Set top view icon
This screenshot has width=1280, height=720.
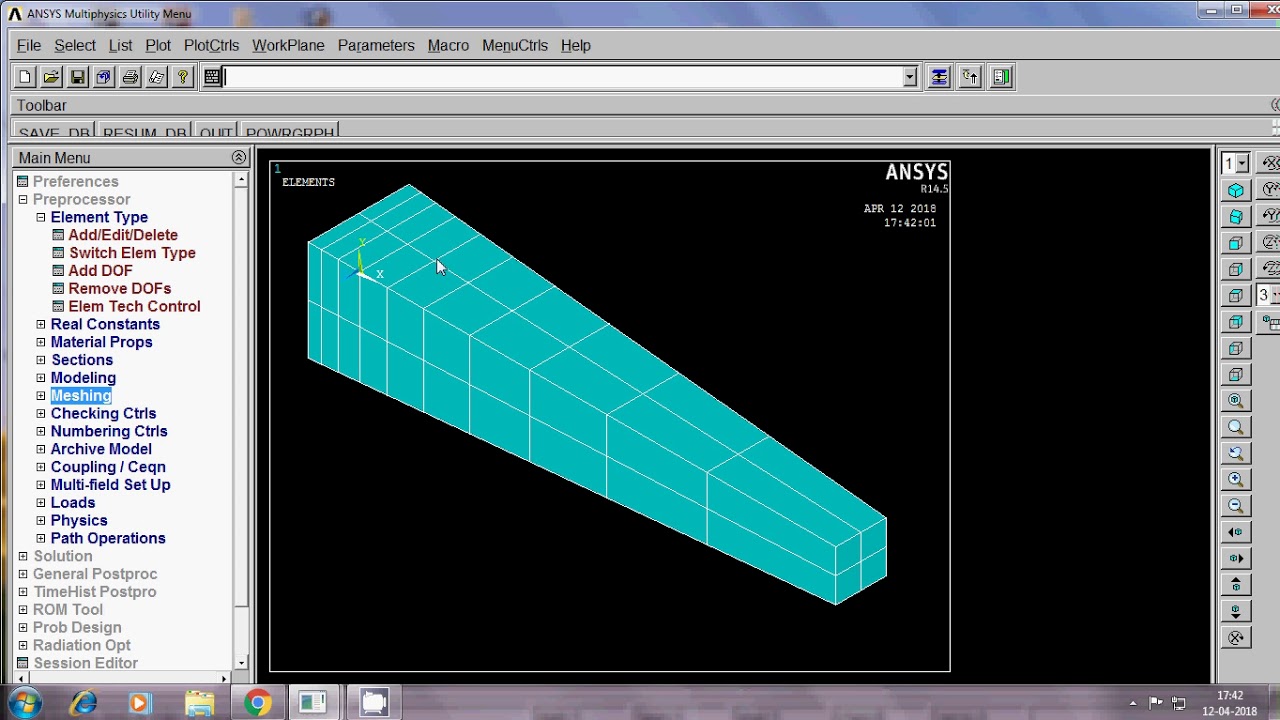tap(1236, 295)
